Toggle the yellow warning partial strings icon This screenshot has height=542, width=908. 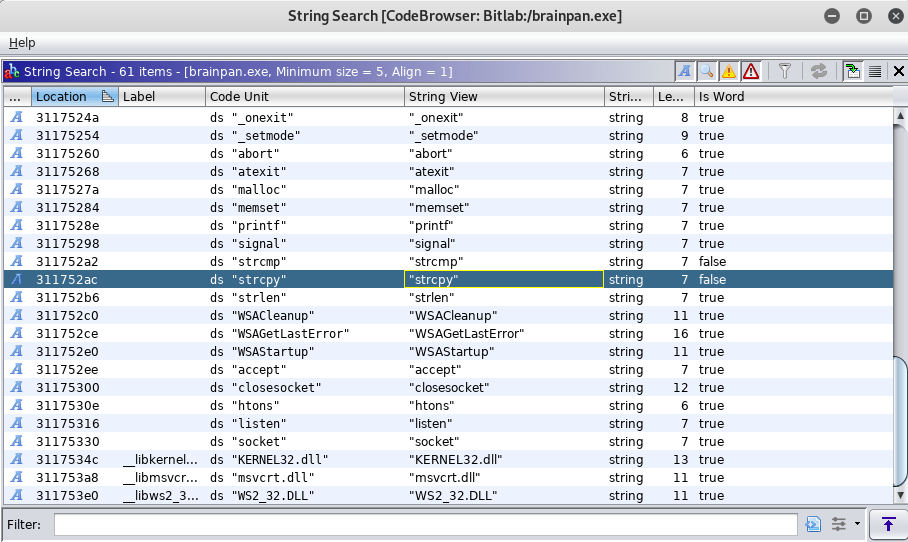click(x=728, y=71)
